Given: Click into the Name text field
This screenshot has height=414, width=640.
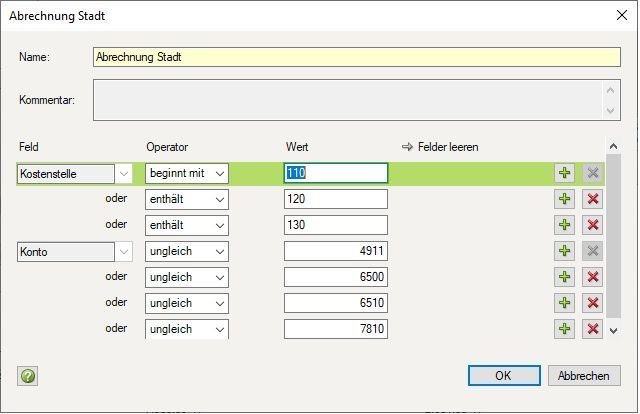Looking at the screenshot, I should coord(355,57).
